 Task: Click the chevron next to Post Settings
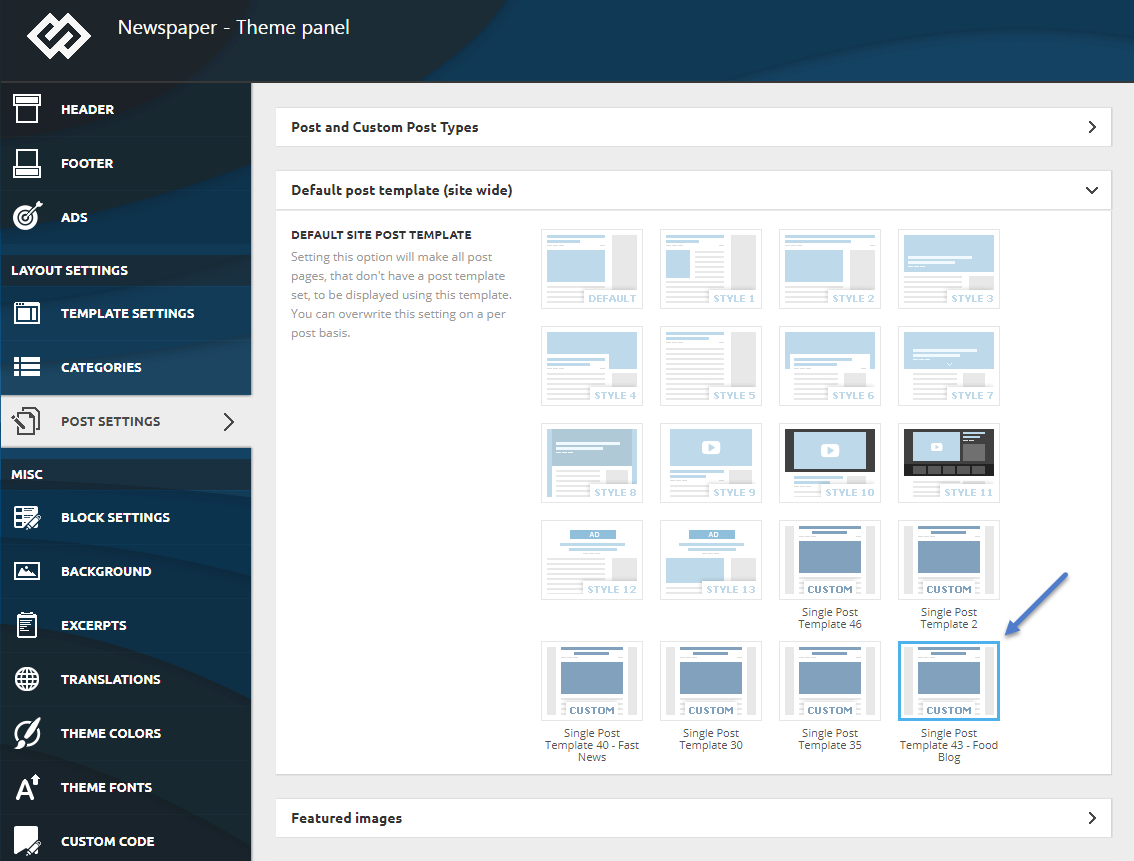229,421
